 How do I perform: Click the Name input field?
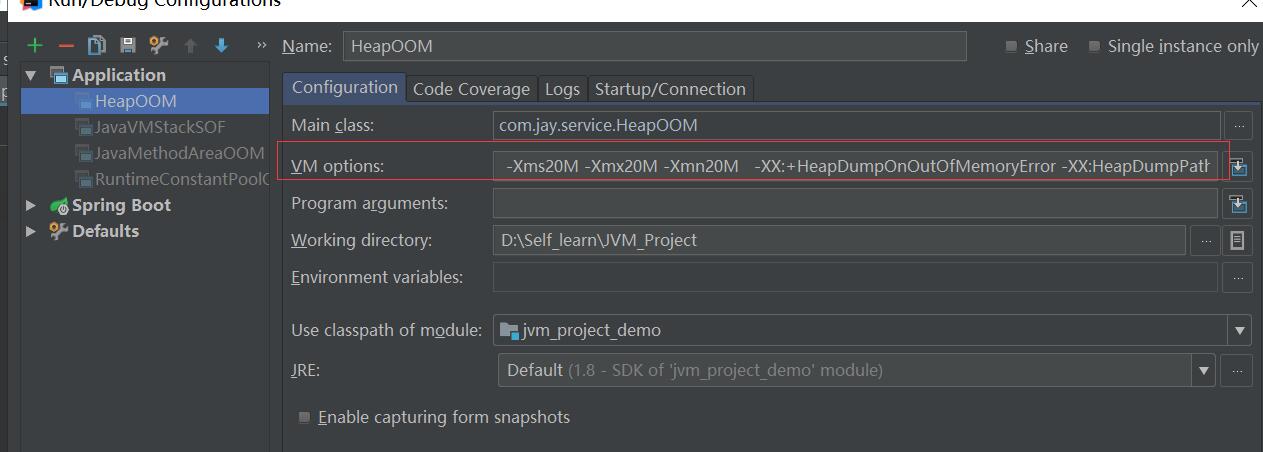coord(655,46)
